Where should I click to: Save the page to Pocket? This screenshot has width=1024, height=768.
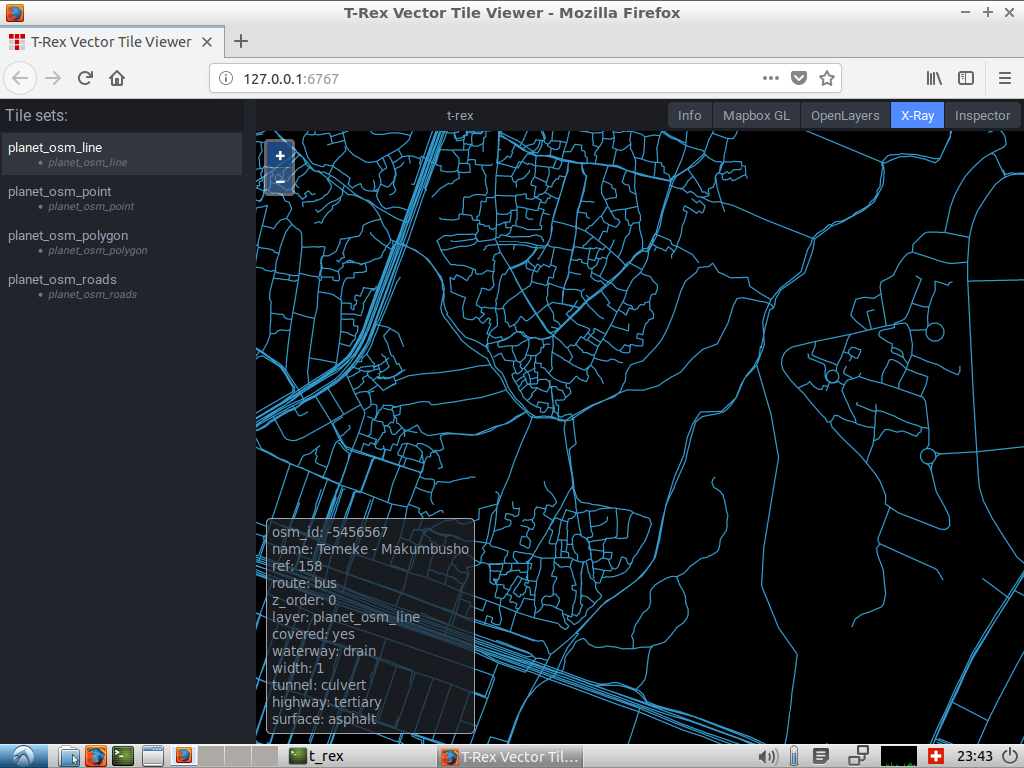point(799,78)
